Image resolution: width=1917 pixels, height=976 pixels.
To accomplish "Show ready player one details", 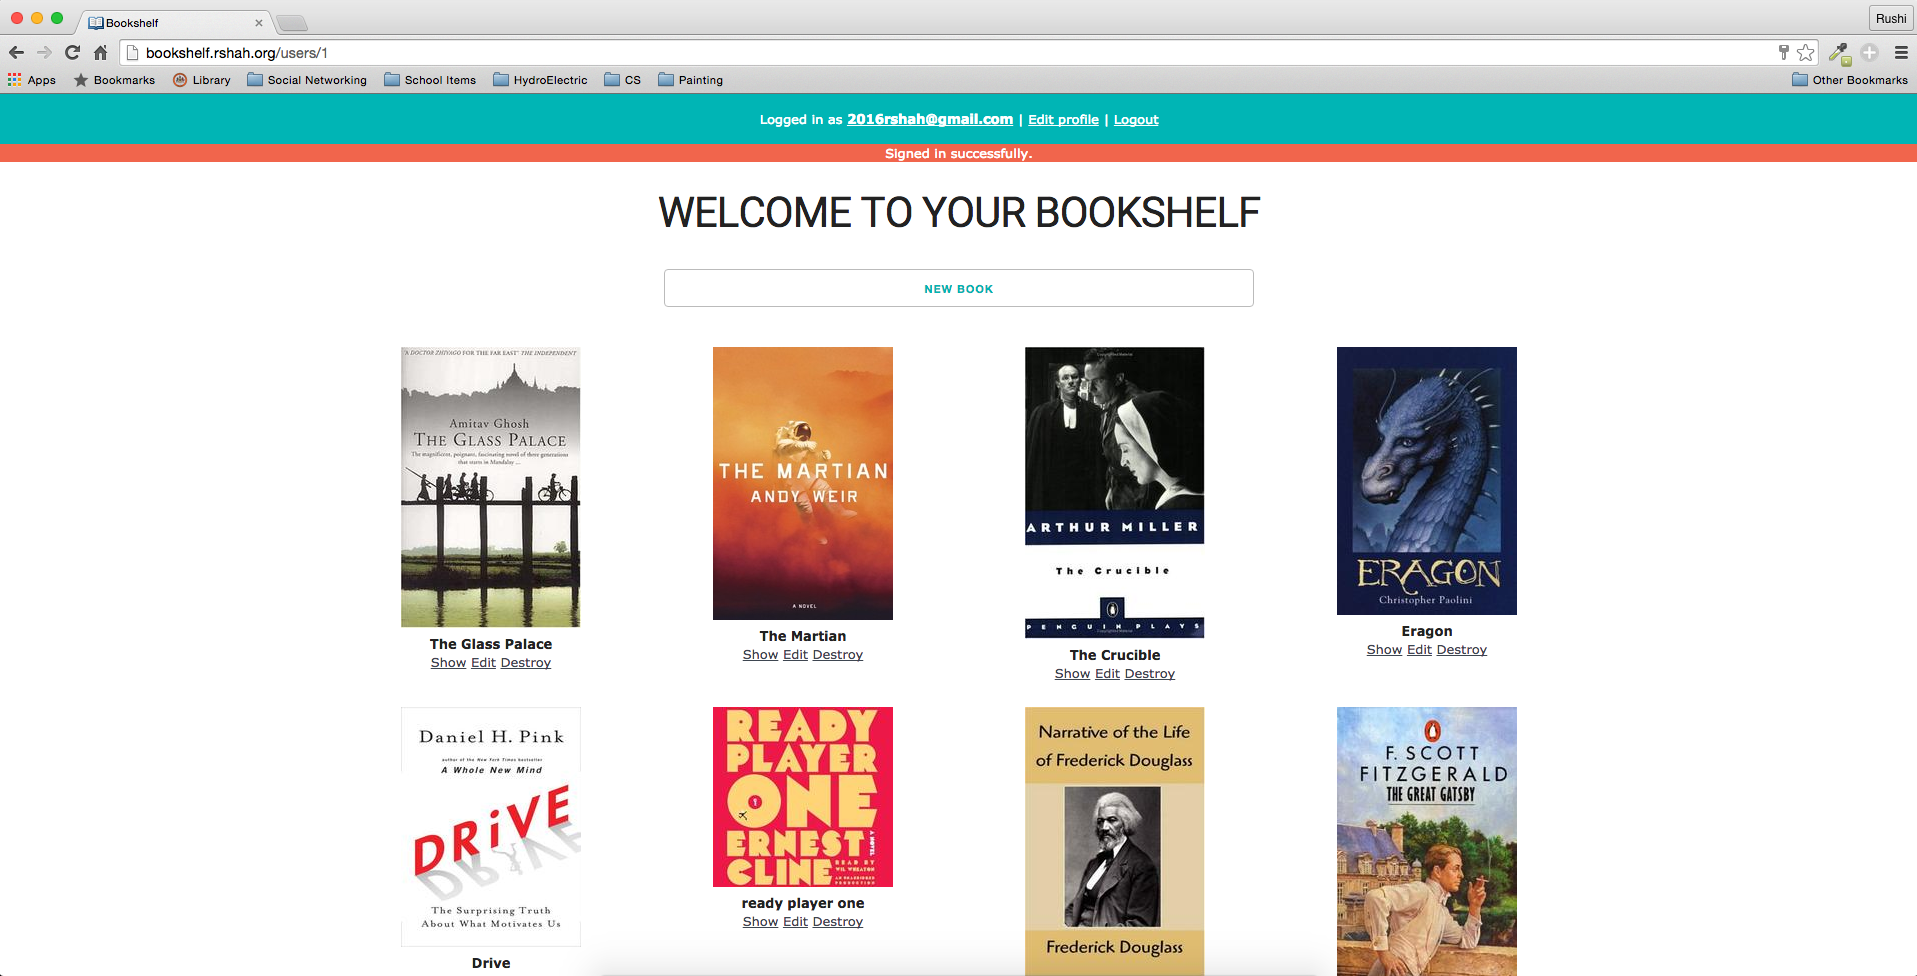I will pyautogui.click(x=760, y=922).
